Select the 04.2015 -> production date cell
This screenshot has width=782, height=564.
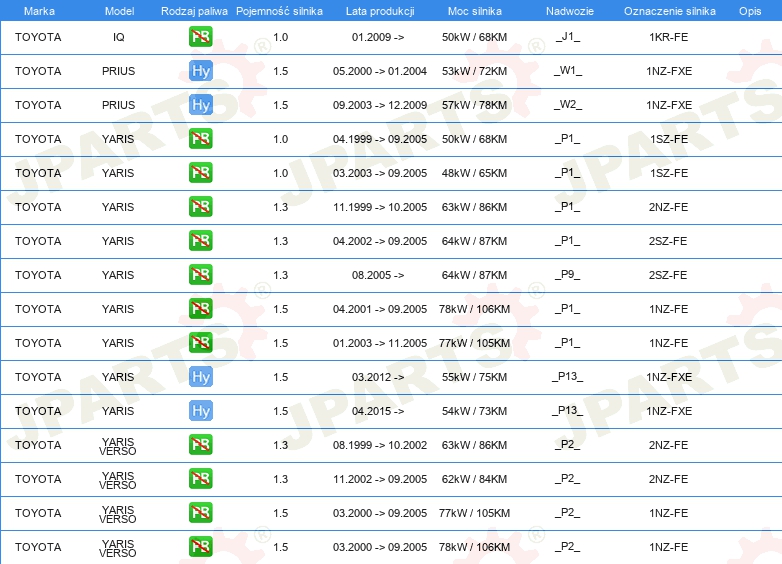[378, 410]
